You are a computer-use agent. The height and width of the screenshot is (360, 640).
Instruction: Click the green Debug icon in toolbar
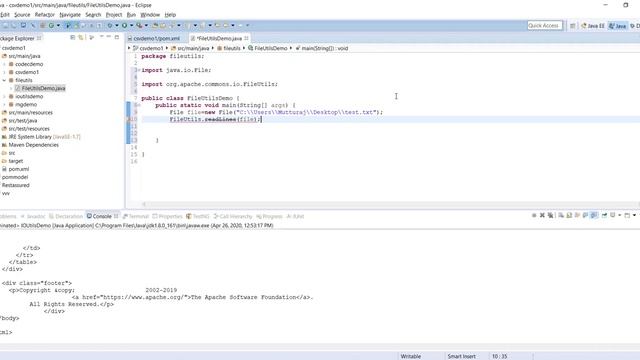[x=109, y=25]
